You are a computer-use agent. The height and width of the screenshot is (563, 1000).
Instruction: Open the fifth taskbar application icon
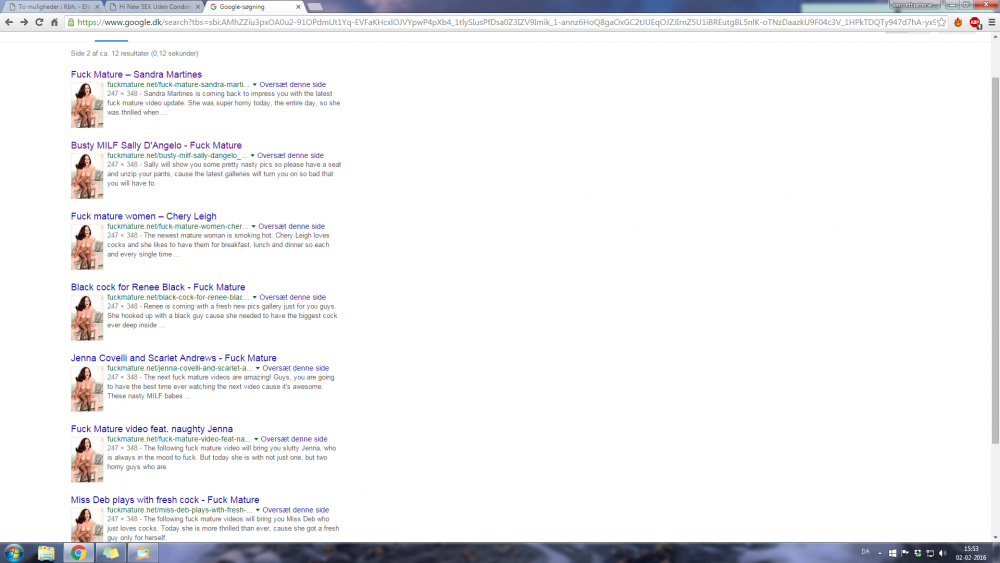click(x=143, y=553)
